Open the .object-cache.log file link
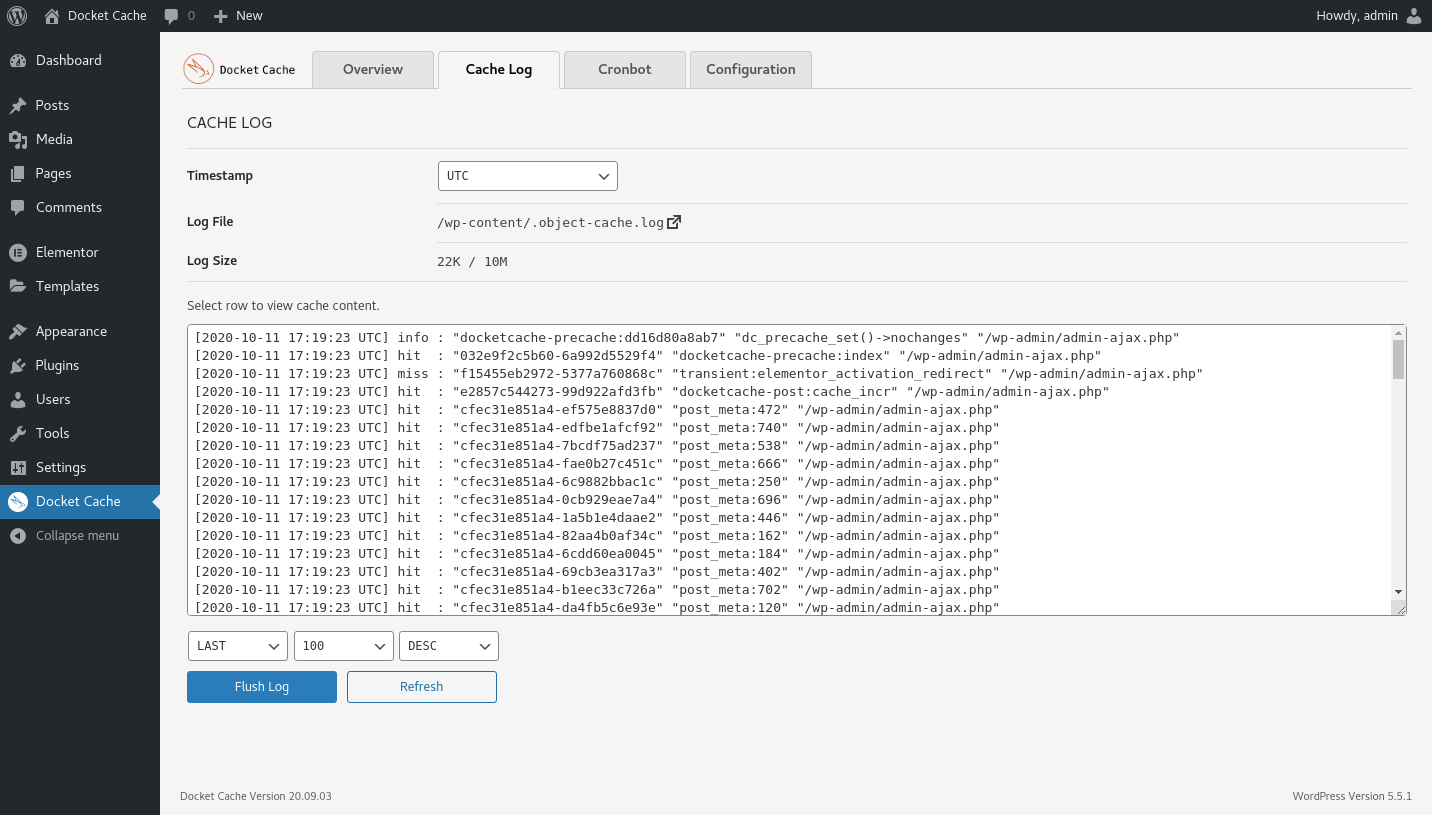Screen dimensions: 1432x815 [x=550, y=221]
